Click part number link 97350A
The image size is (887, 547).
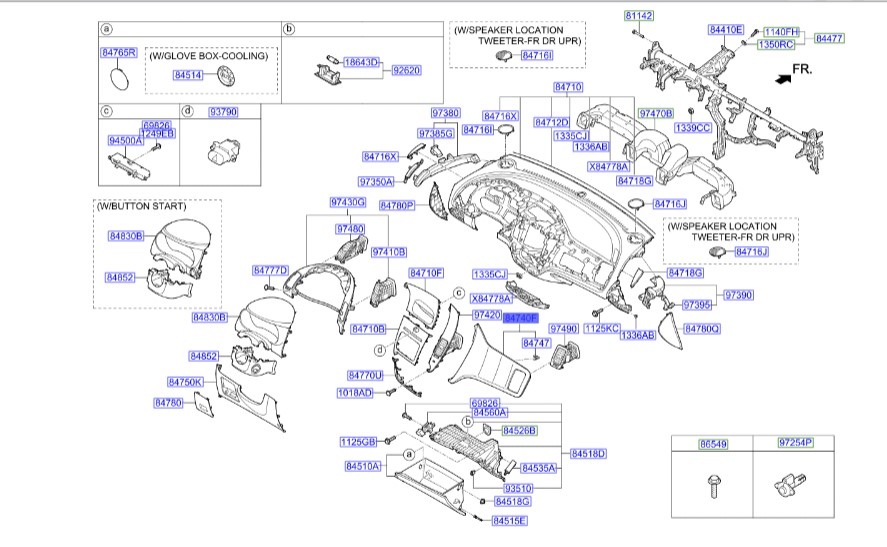[x=376, y=182]
